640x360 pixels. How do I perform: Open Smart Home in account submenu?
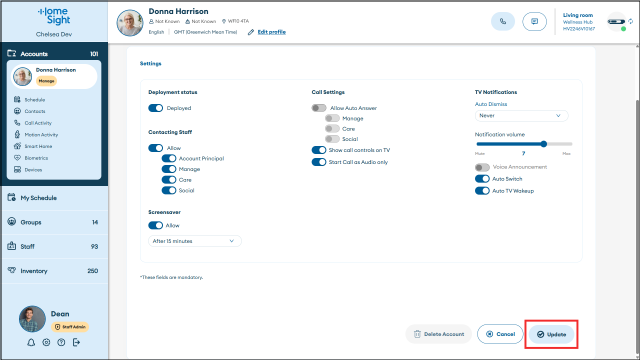click(38, 146)
